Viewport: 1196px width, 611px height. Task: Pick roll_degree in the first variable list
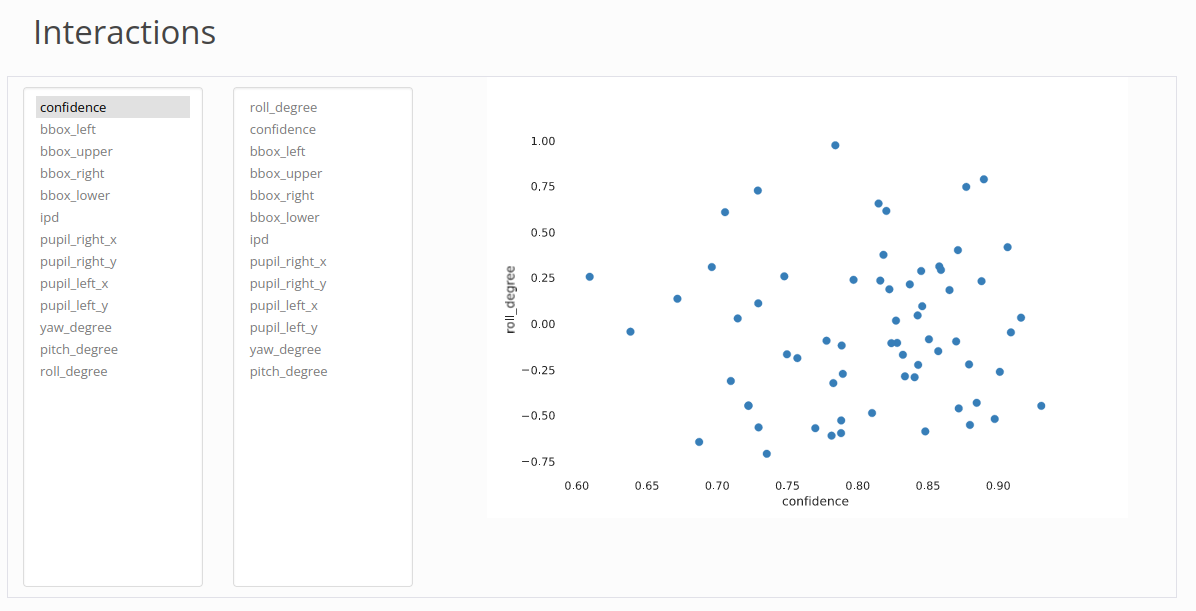point(74,371)
